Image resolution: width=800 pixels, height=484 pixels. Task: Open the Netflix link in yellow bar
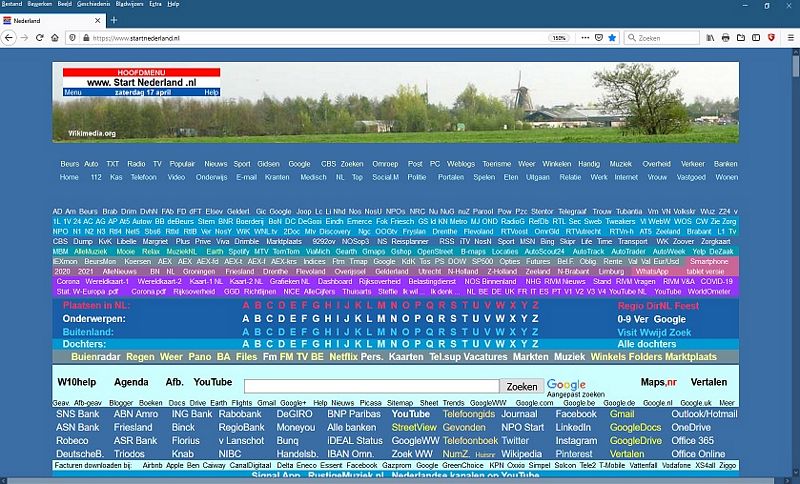coord(343,357)
